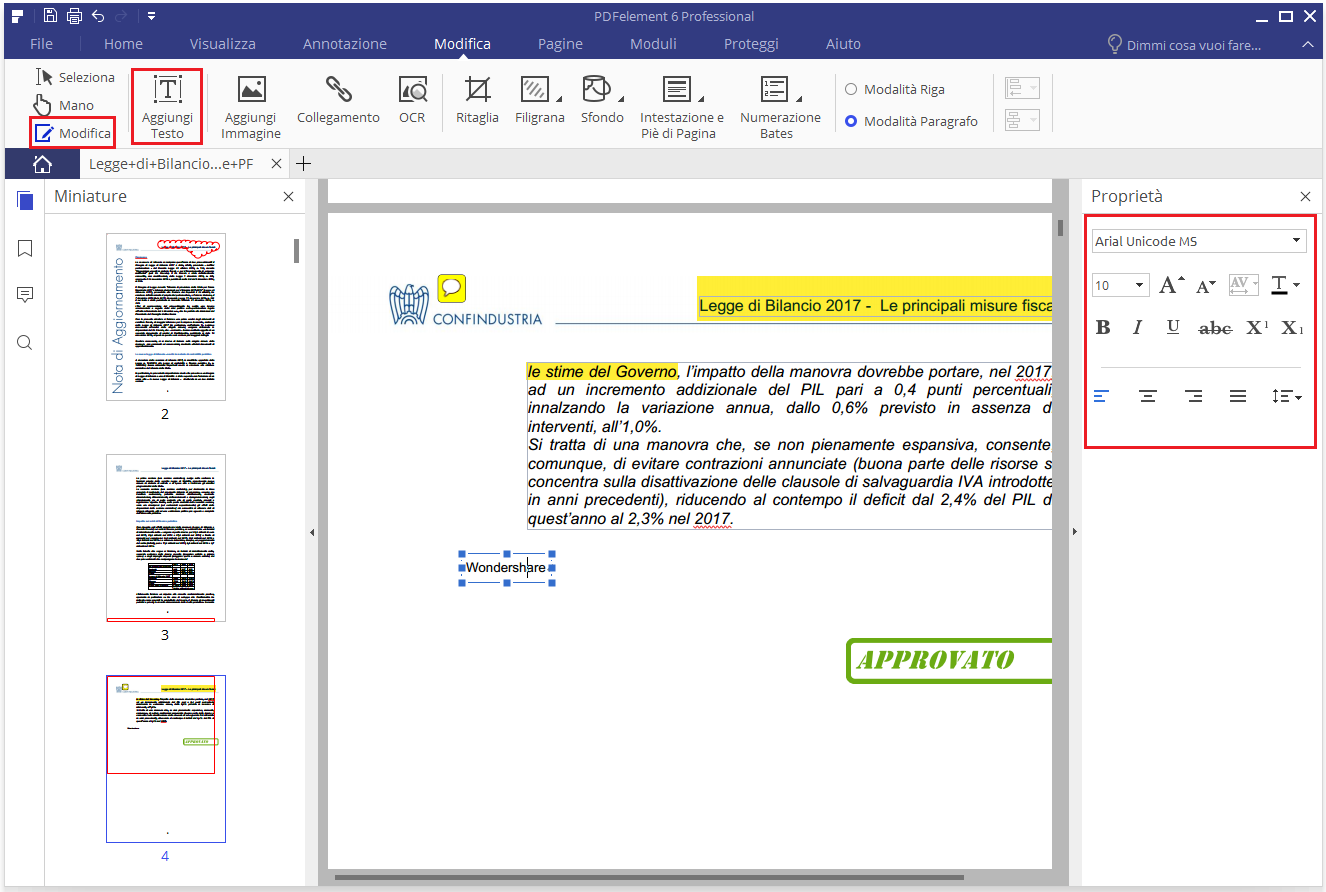Screen dimensions: 1326x892
Task: Toggle underline formatting in the Proprietà panel
Action: (x=1173, y=327)
